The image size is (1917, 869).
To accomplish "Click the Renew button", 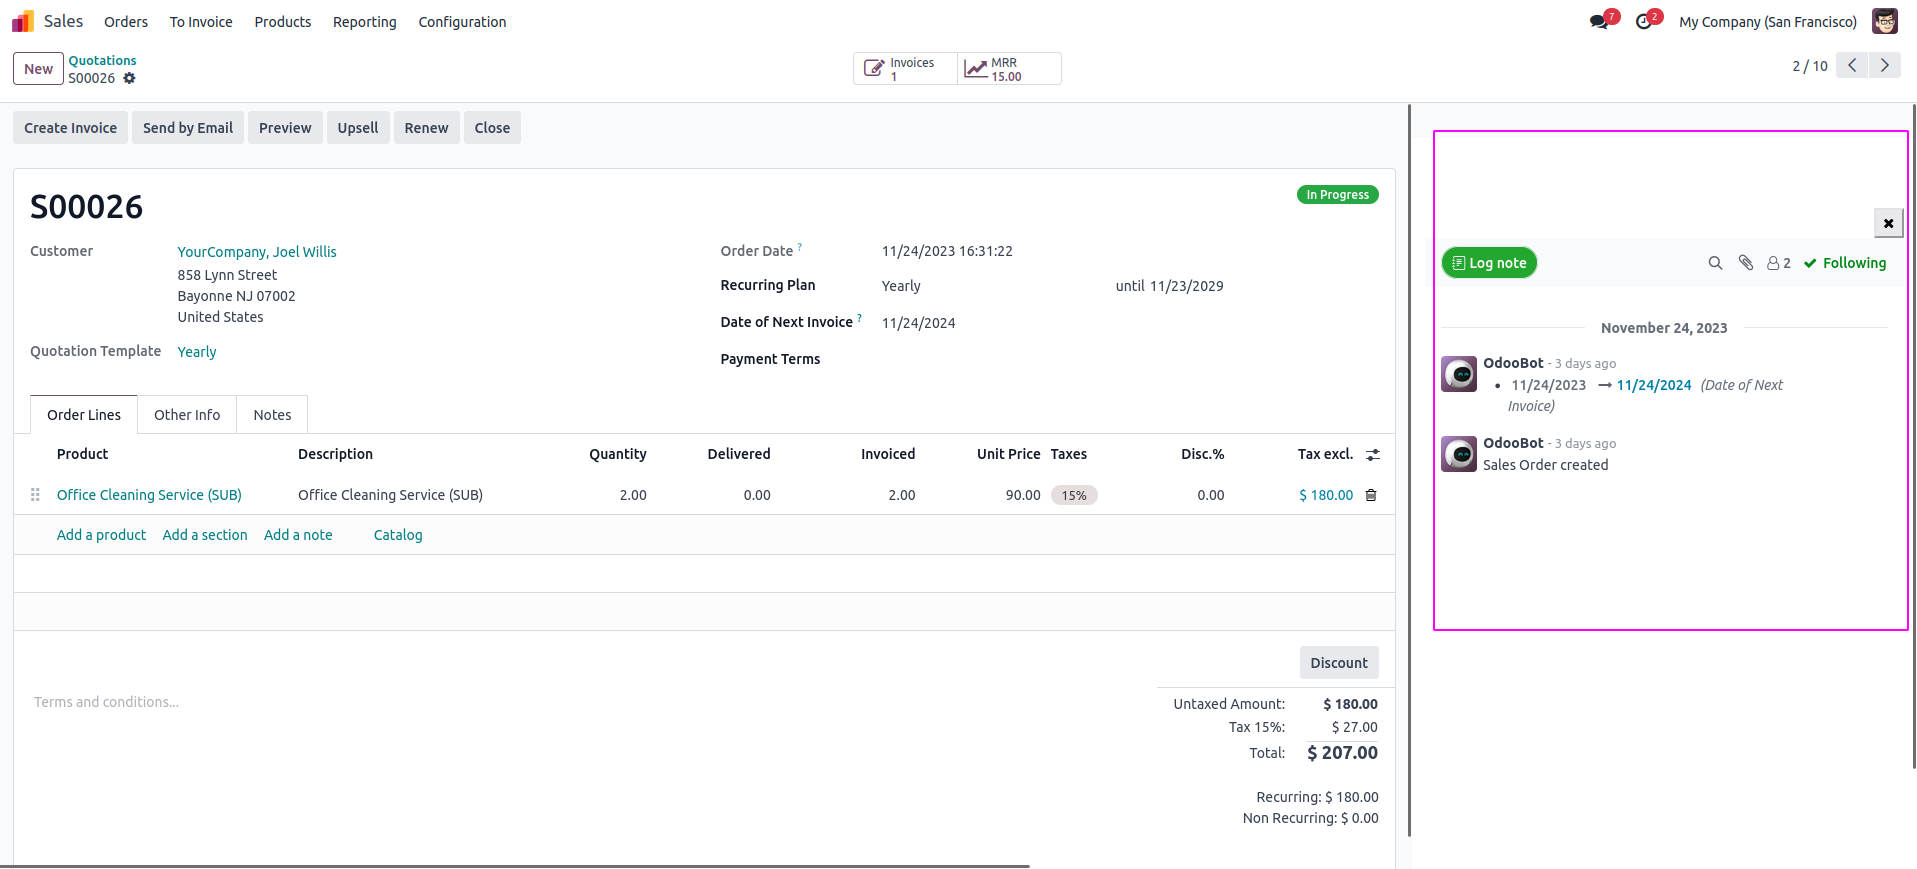I will tap(427, 128).
